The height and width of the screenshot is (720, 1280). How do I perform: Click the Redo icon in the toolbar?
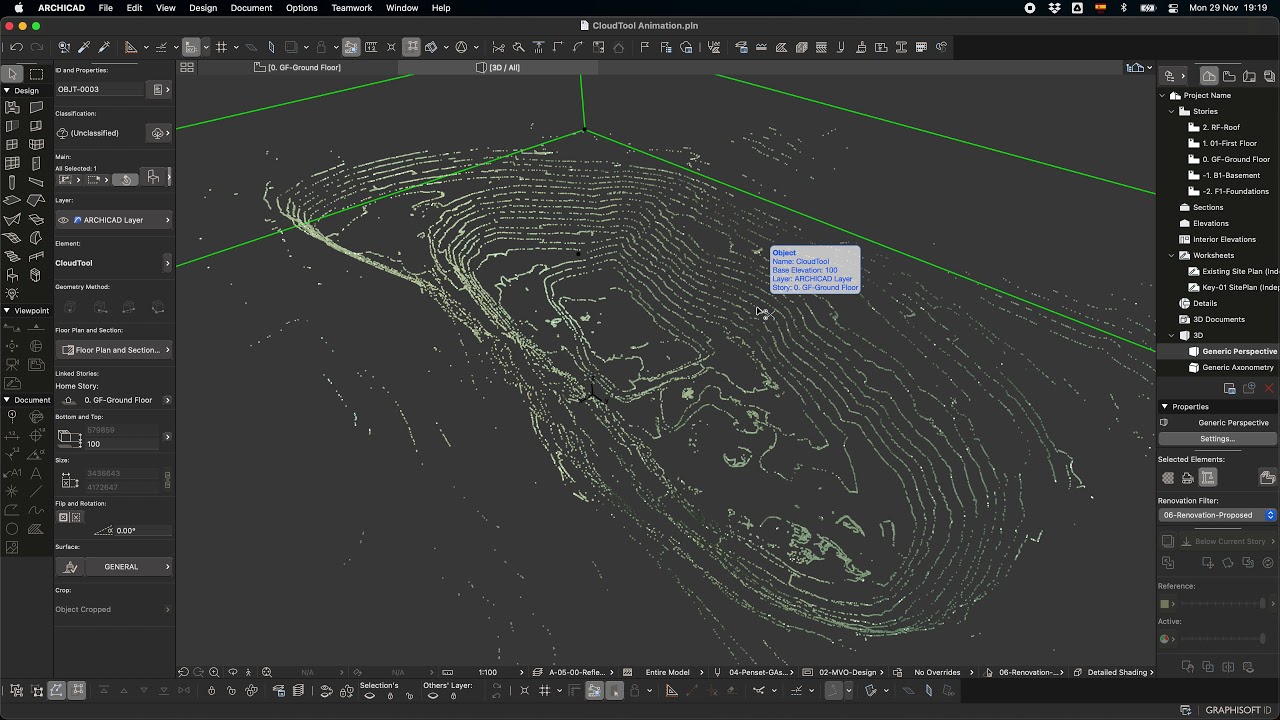[37, 47]
